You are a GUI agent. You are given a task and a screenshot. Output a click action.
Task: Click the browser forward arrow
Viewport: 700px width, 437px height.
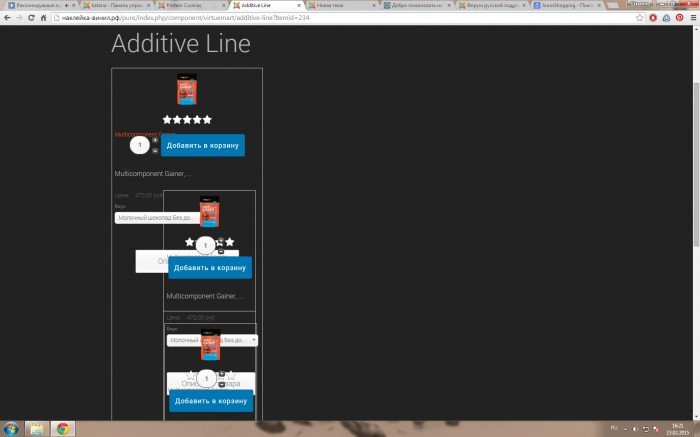[x=19, y=18]
